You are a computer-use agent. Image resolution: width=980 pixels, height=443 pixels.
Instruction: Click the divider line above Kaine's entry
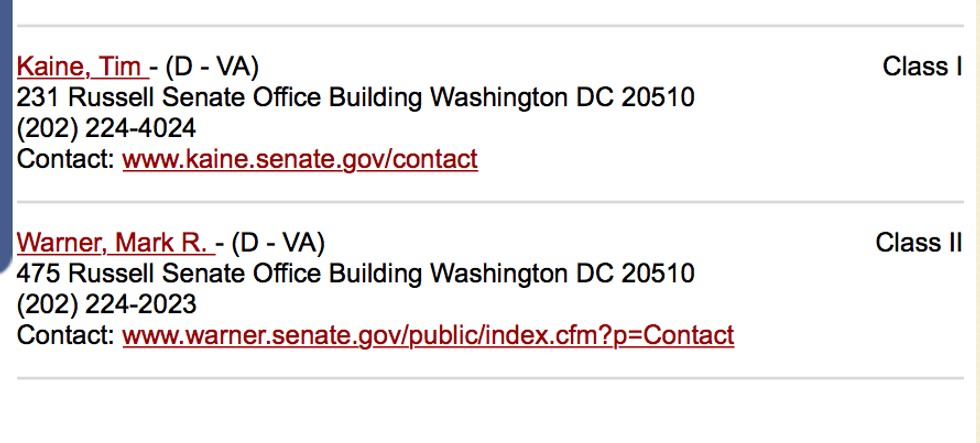pos(490,26)
